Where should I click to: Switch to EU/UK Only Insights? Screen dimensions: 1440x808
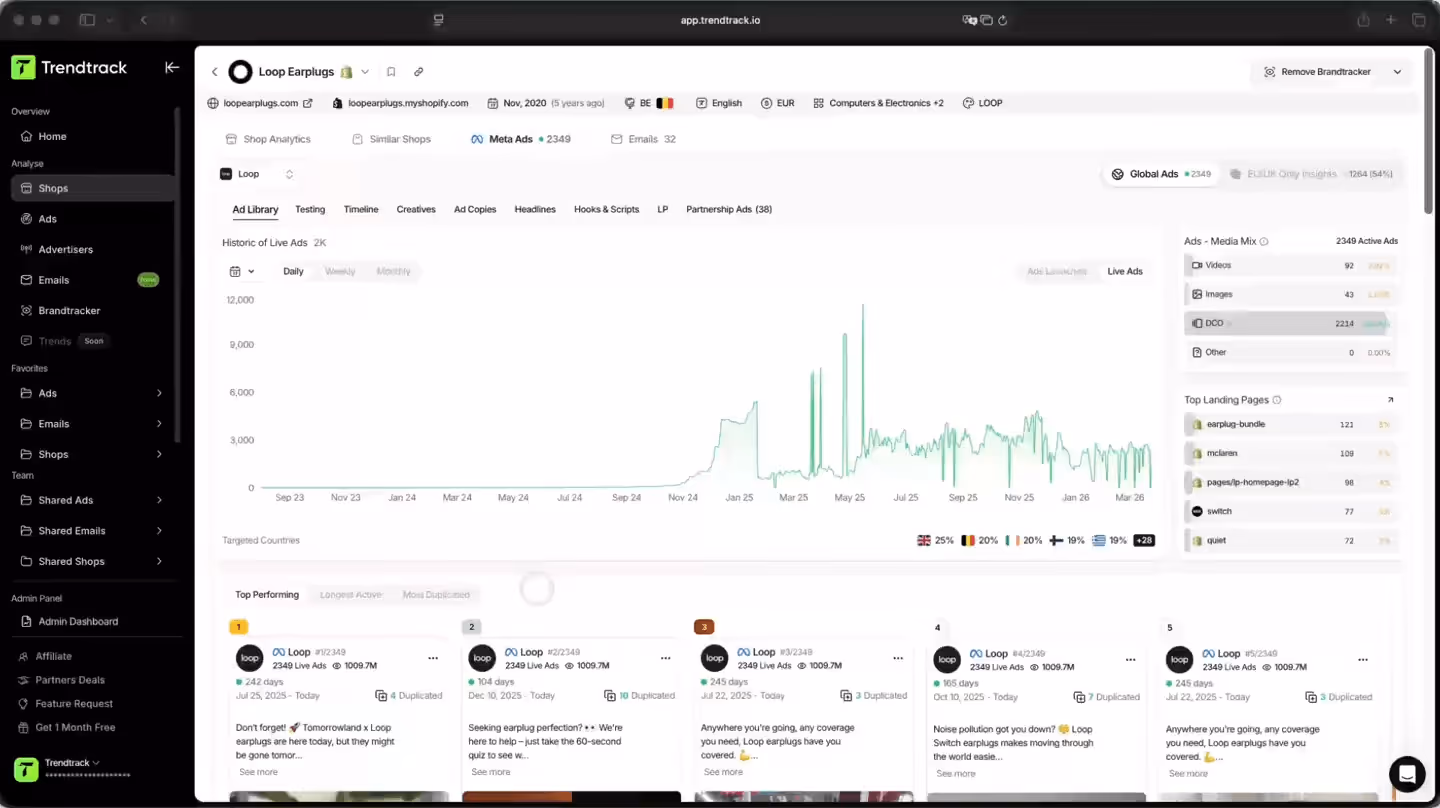(x=1290, y=173)
